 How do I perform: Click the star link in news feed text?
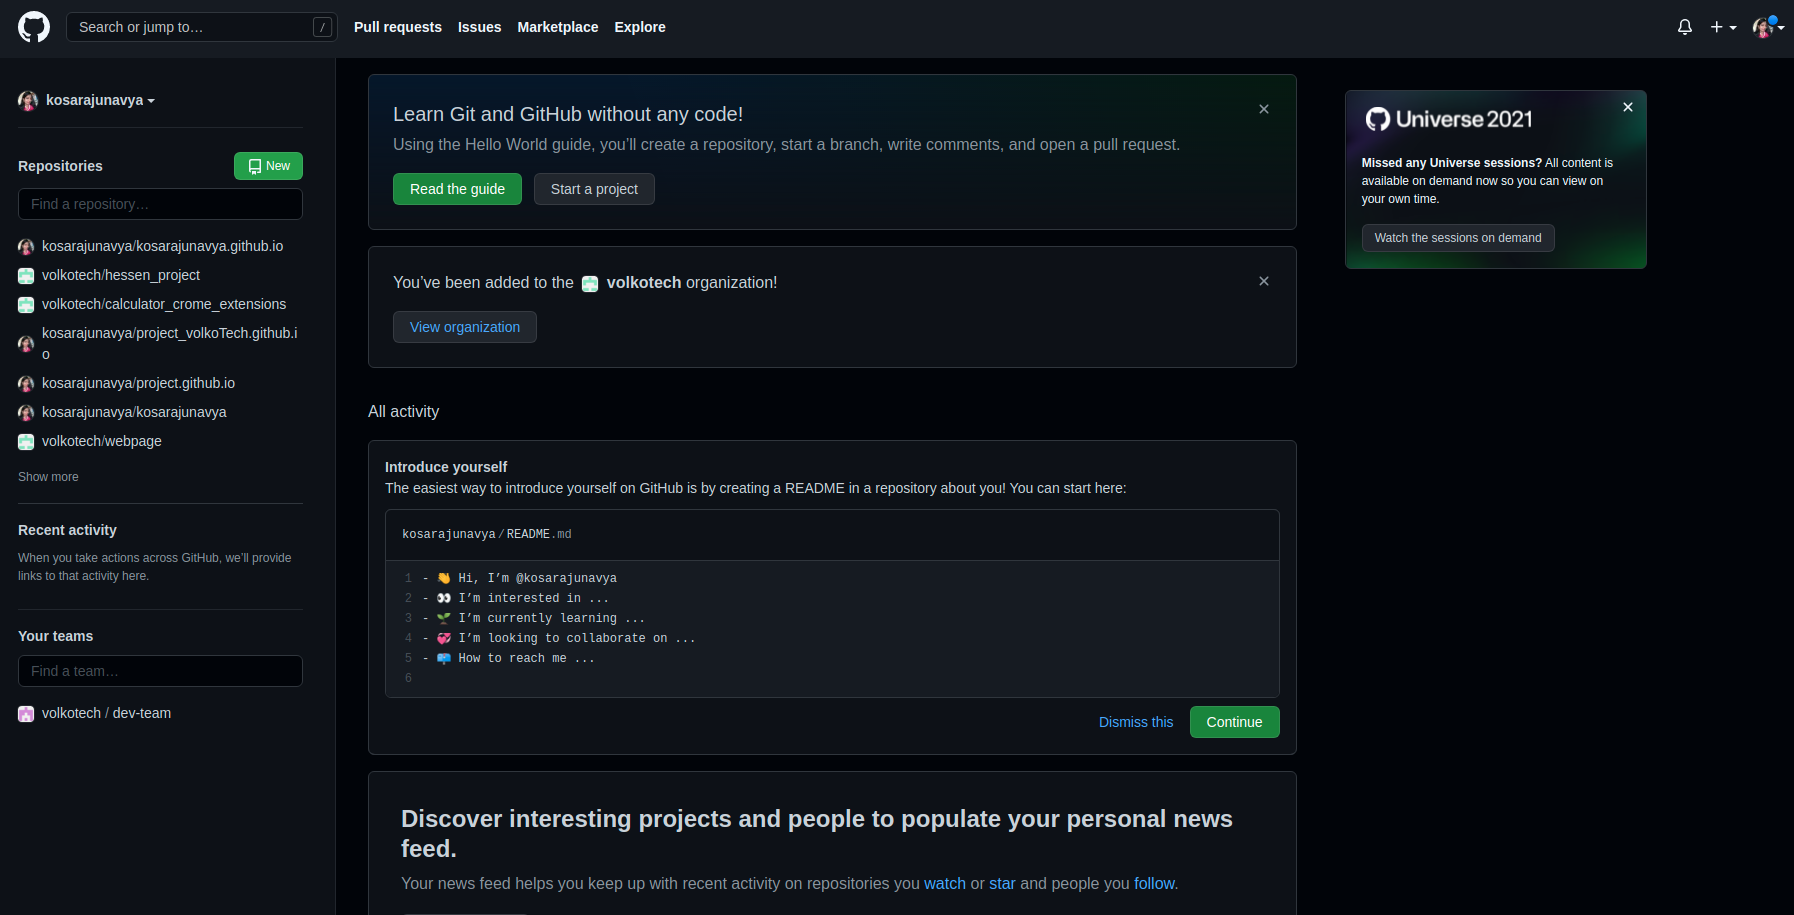[x=1002, y=884]
